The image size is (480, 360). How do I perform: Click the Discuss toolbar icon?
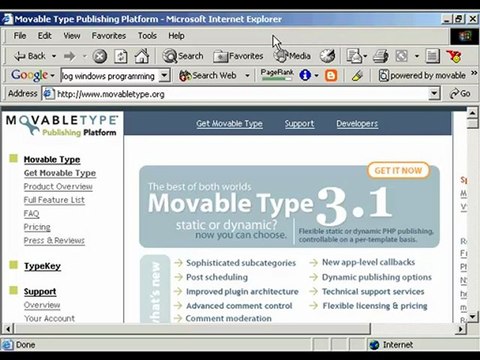[x=432, y=56]
